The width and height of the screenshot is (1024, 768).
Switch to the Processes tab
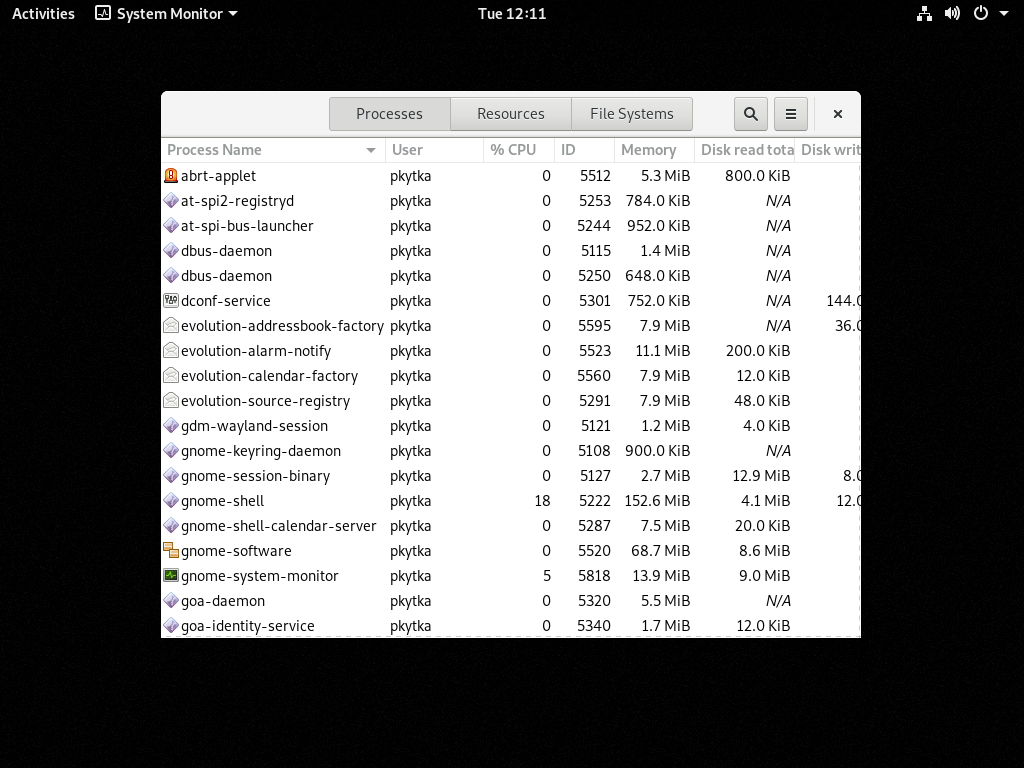tap(389, 114)
